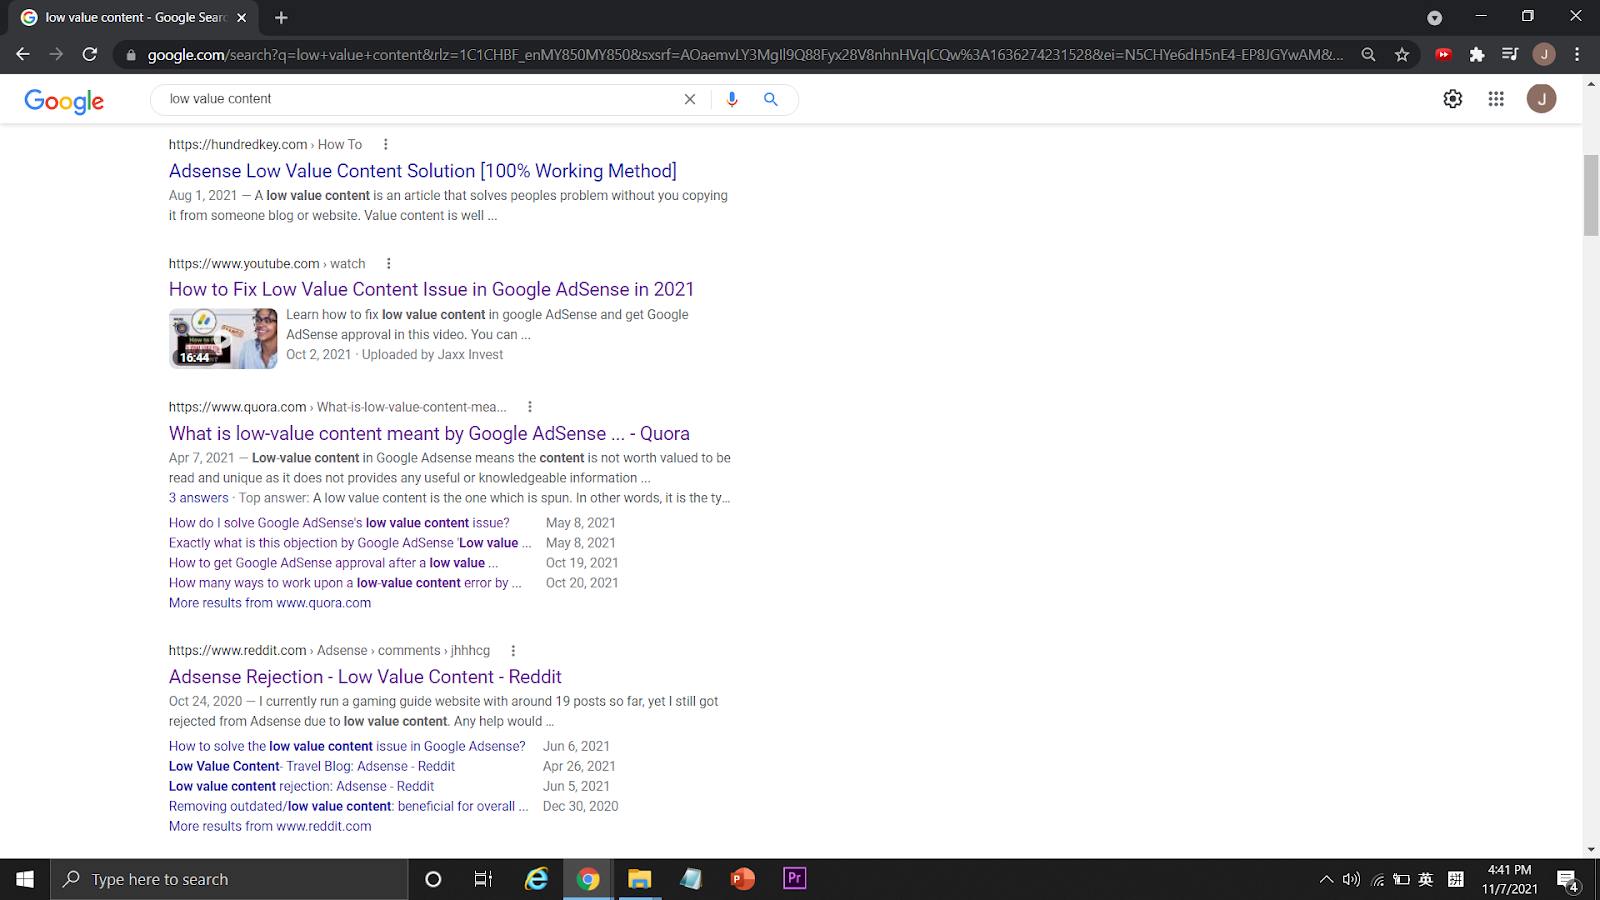The image size is (1600, 900).
Task: Open the red YouTube extension icon
Action: [x=1443, y=55]
